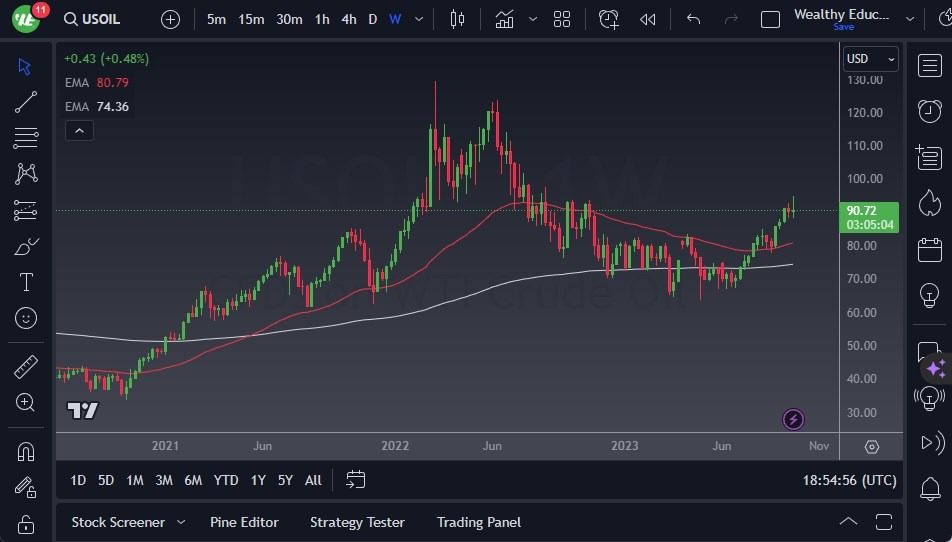Toggle the fullscreen layout checkbox square
952x542 pixels.
pyautogui.click(x=770, y=19)
